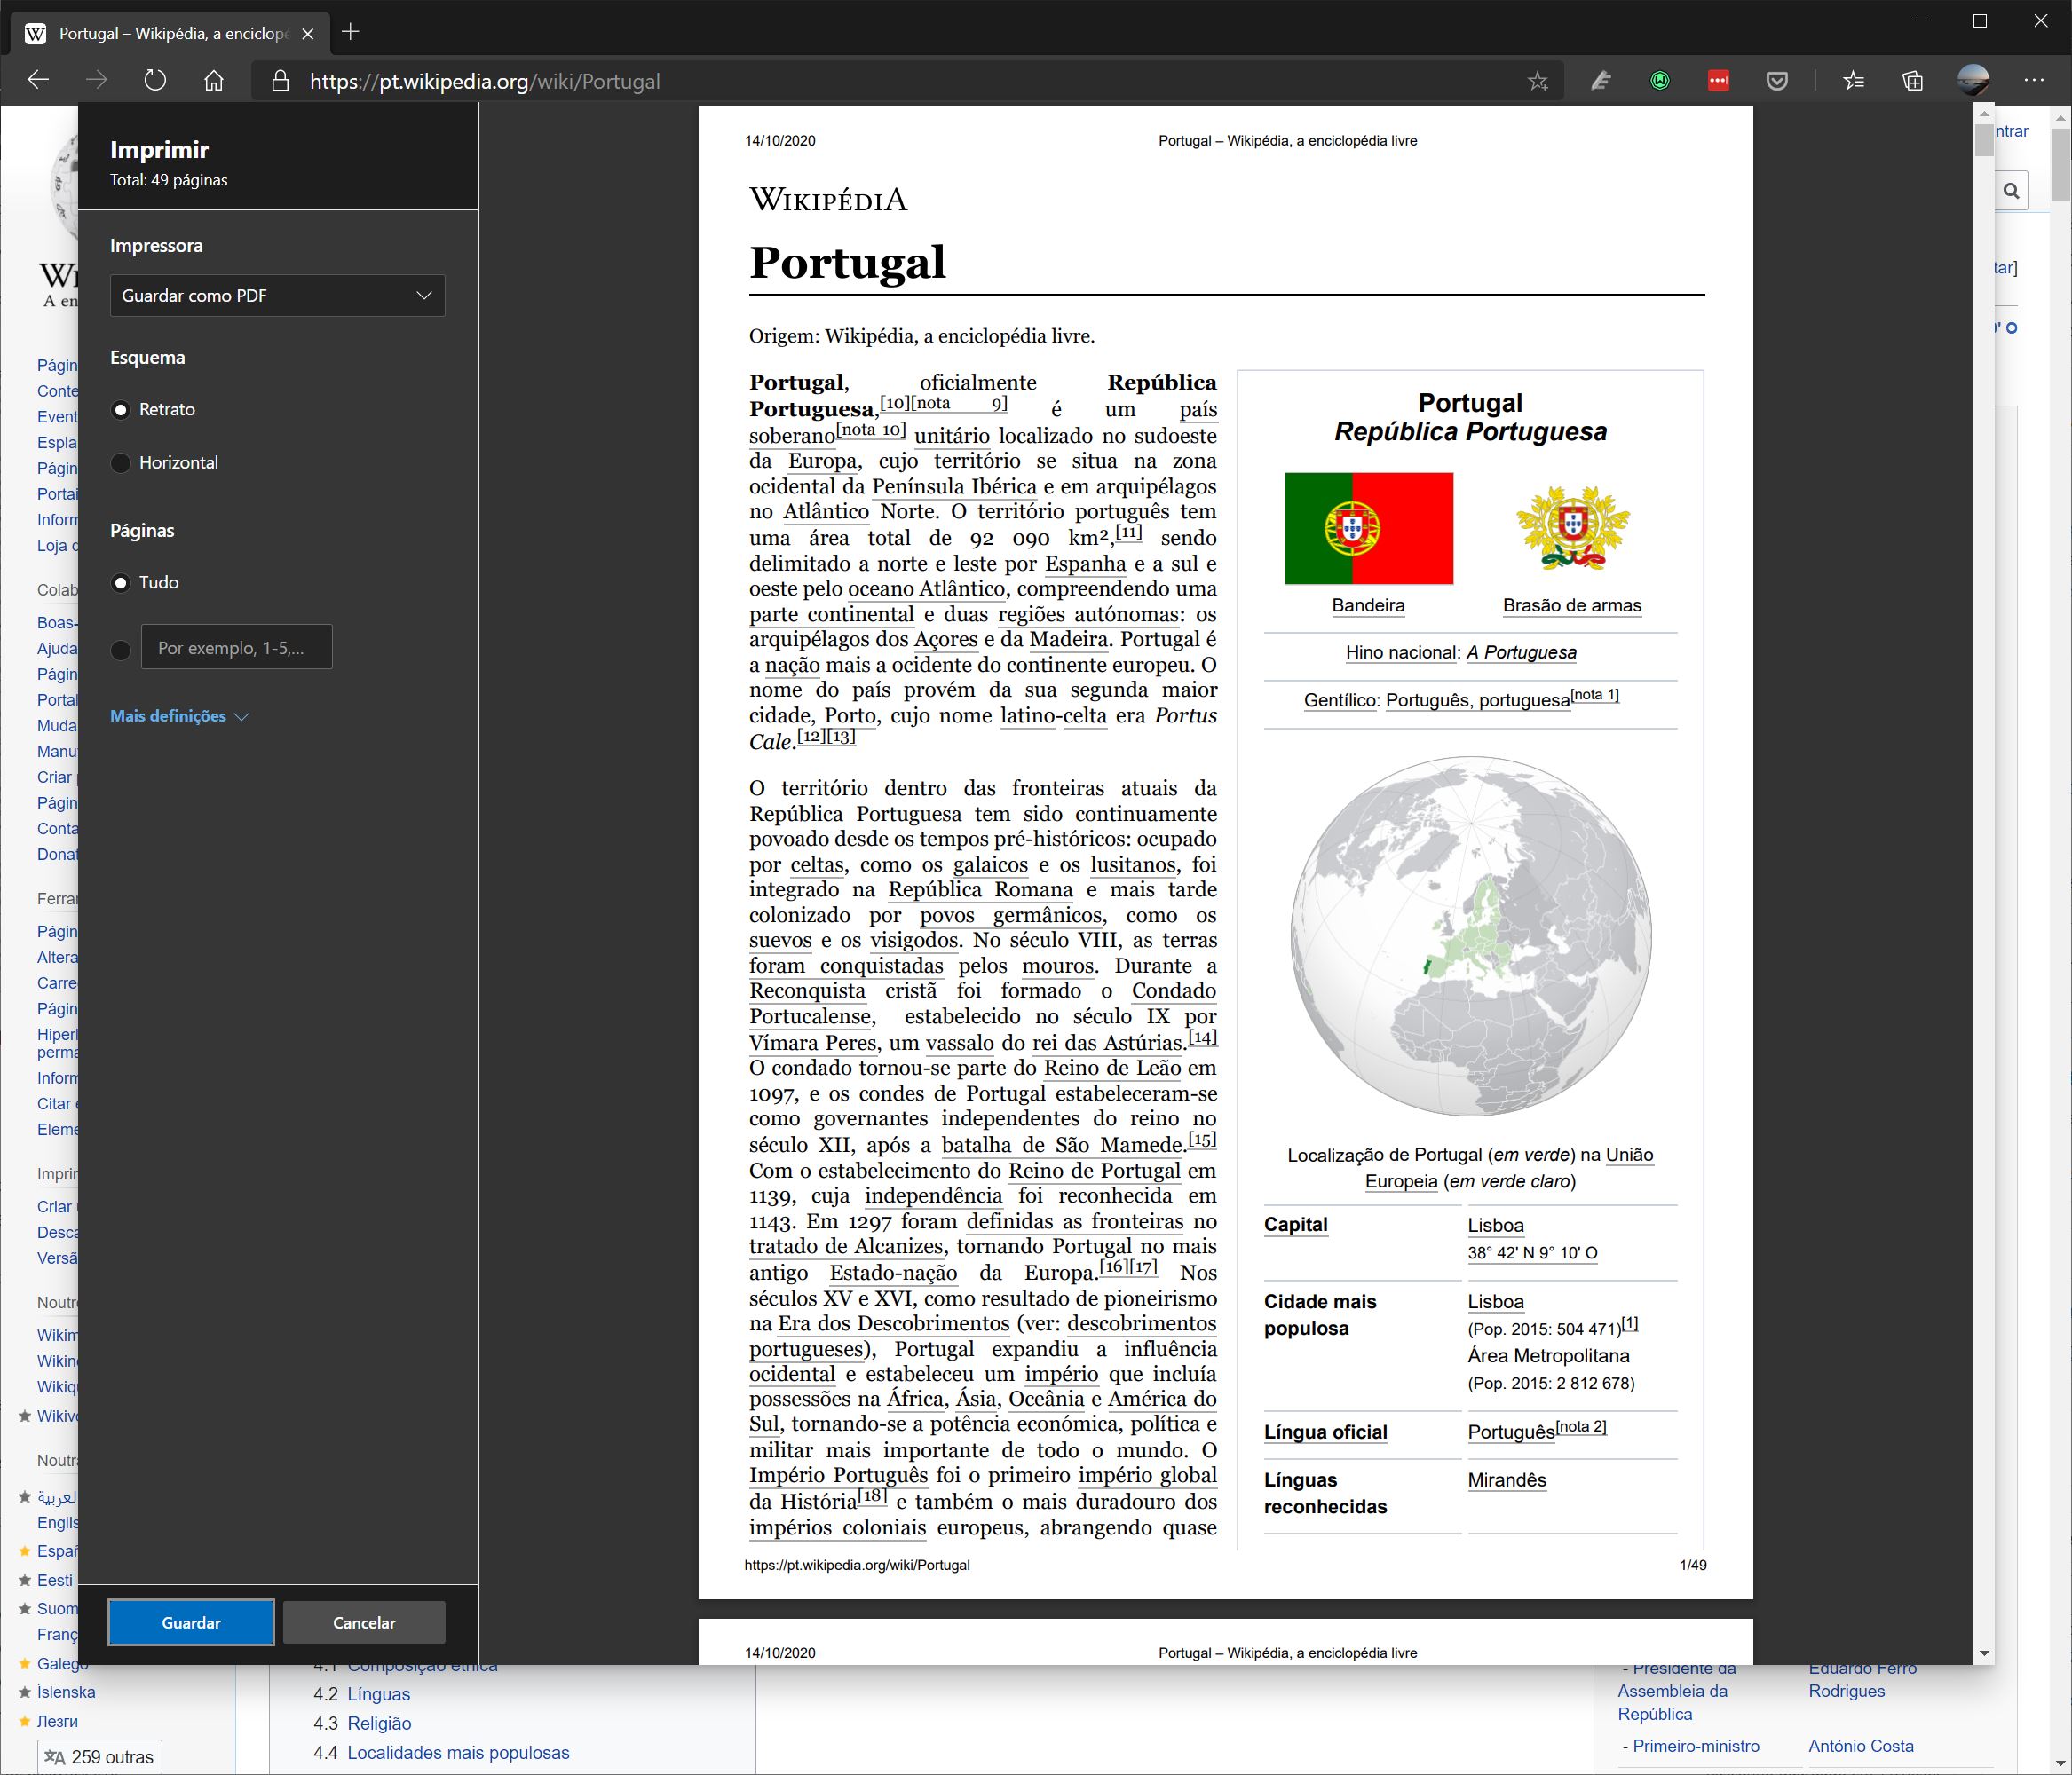Click the A Portuguesa anthem link
The height and width of the screenshot is (1775, 2072).
coord(1521,652)
